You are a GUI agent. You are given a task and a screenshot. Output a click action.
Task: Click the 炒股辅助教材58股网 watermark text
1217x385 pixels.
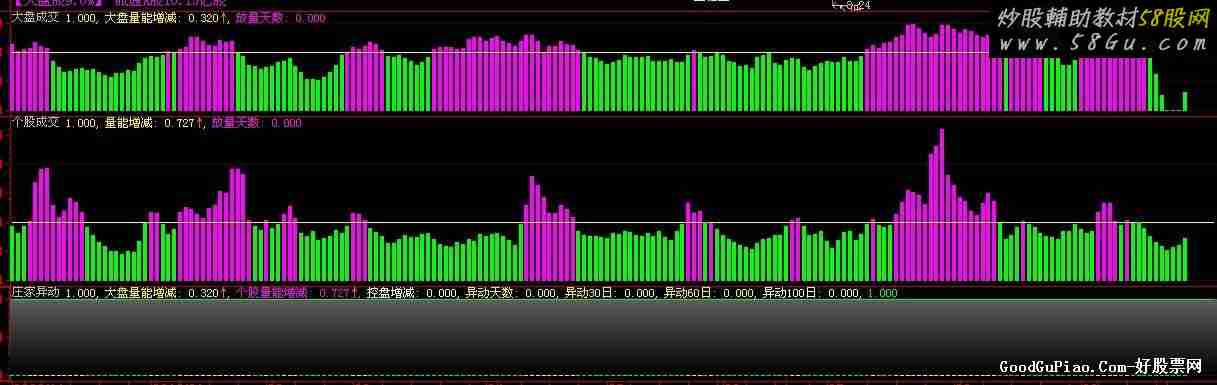tap(1105, 17)
